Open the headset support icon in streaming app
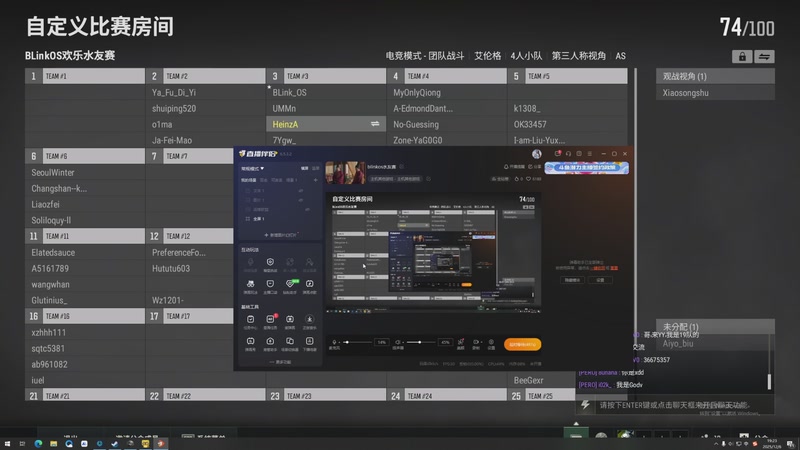 (x=568, y=154)
